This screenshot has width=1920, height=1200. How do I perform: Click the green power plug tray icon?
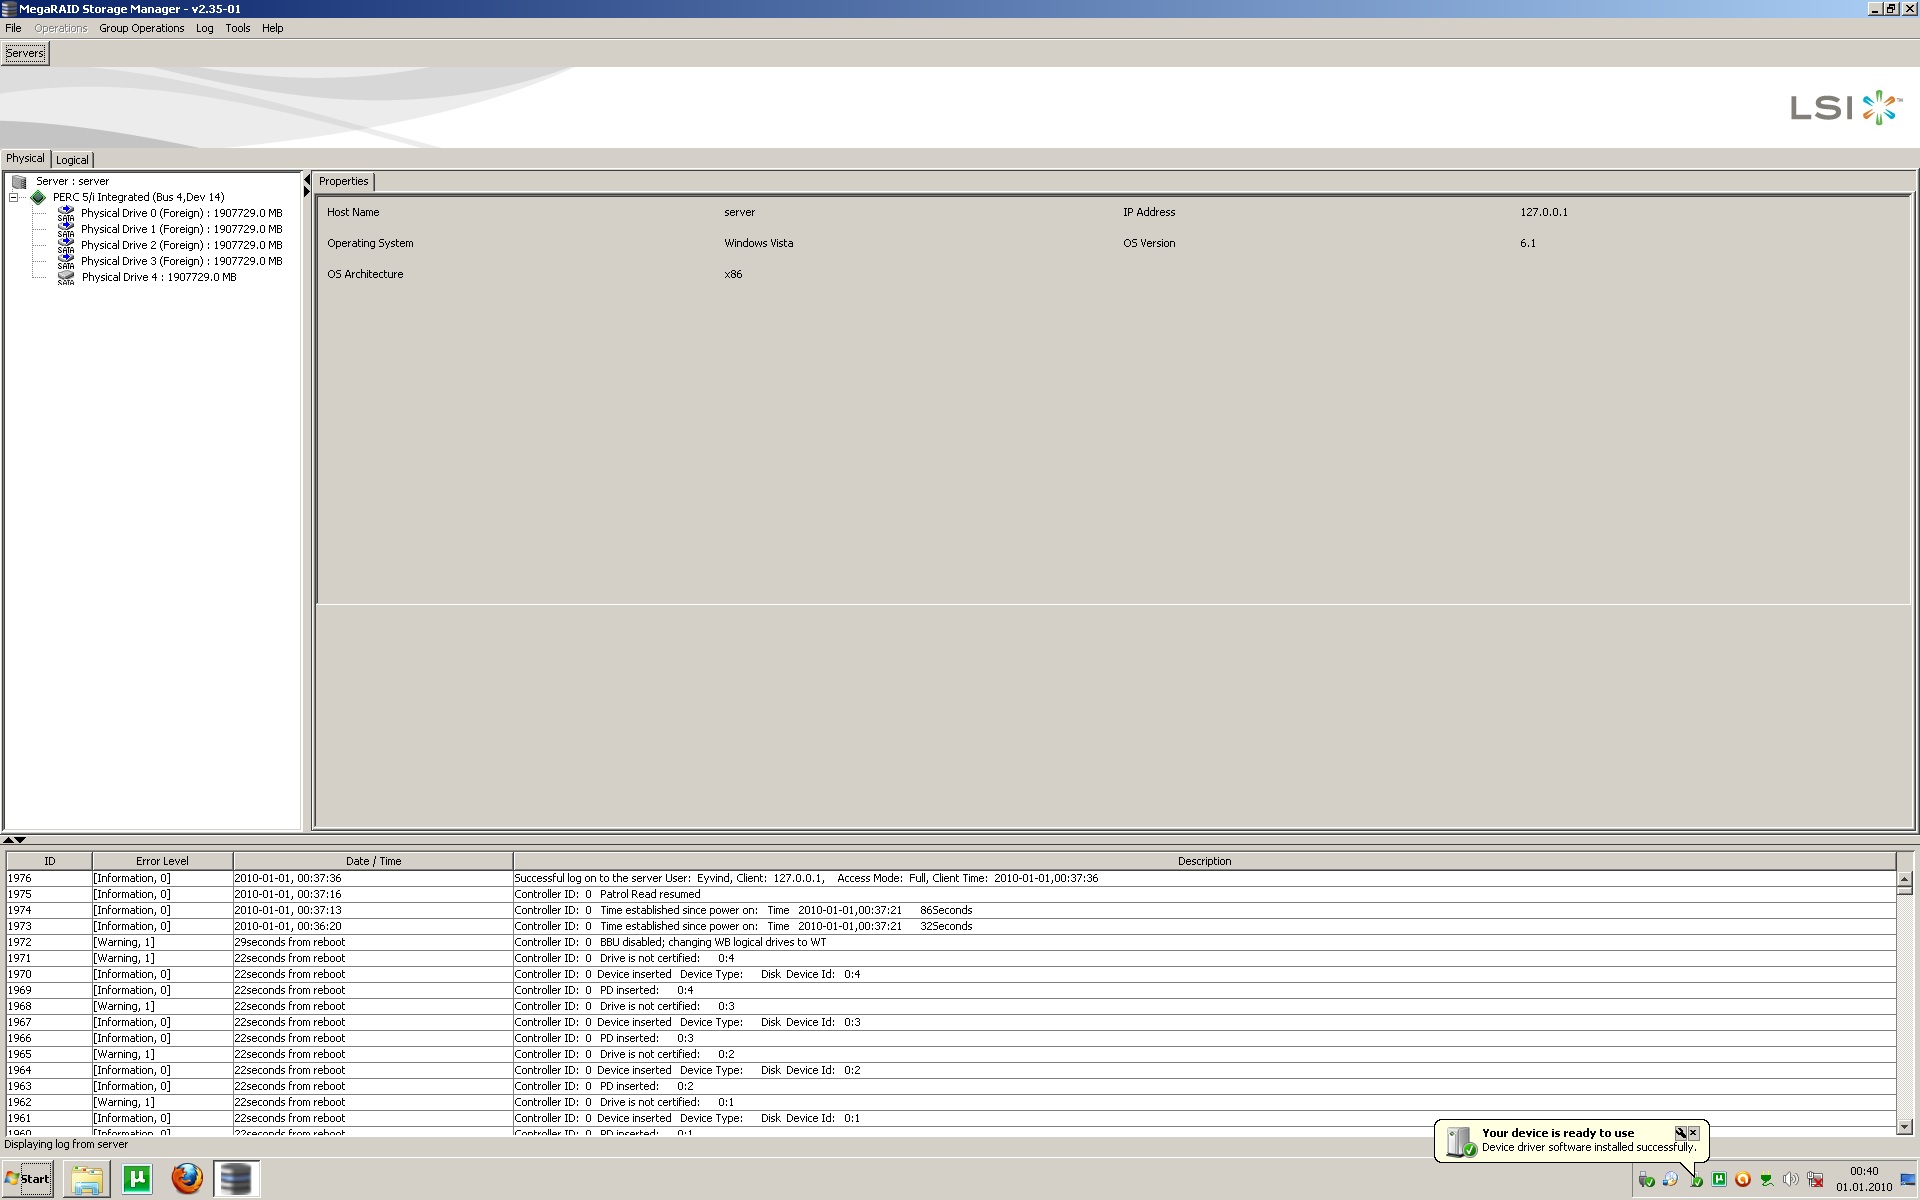[x=1767, y=1180]
